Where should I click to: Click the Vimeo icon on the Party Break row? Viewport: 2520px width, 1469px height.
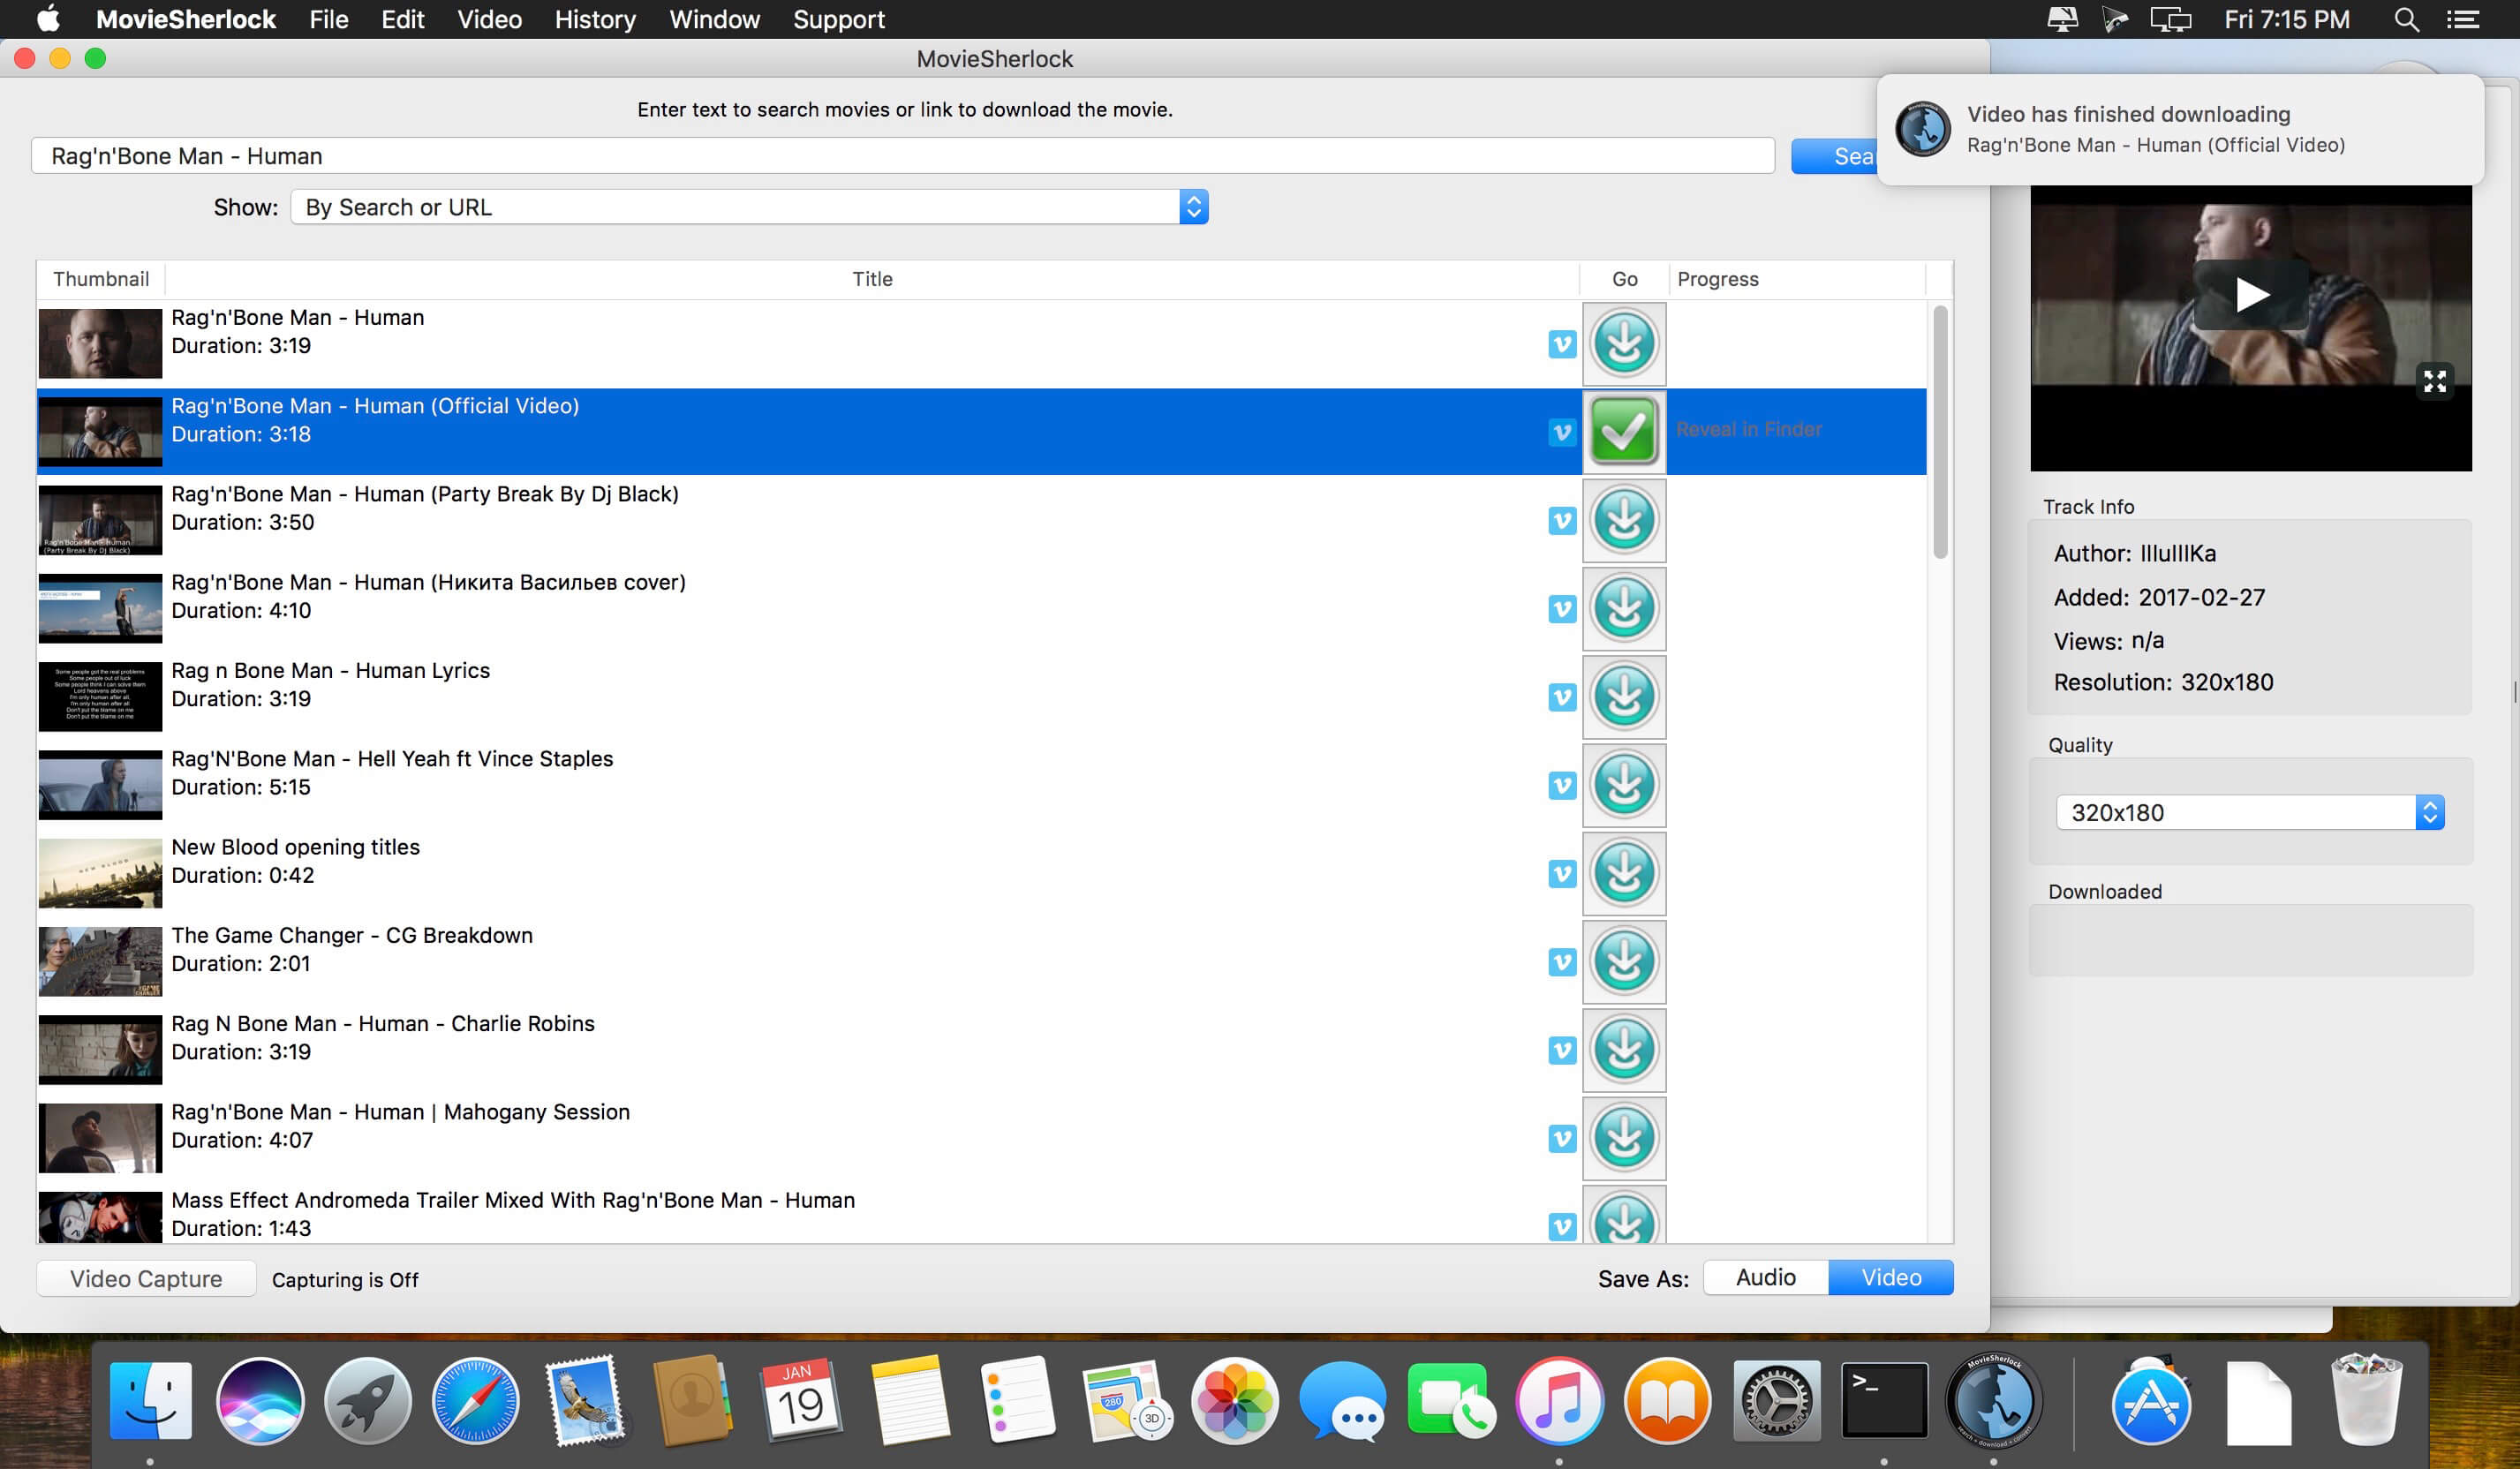pyautogui.click(x=1561, y=520)
